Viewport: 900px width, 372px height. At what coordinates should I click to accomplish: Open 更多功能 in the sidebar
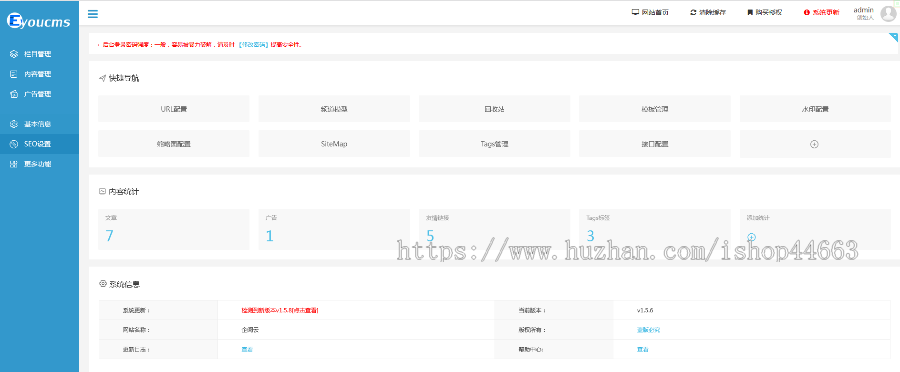[39, 164]
